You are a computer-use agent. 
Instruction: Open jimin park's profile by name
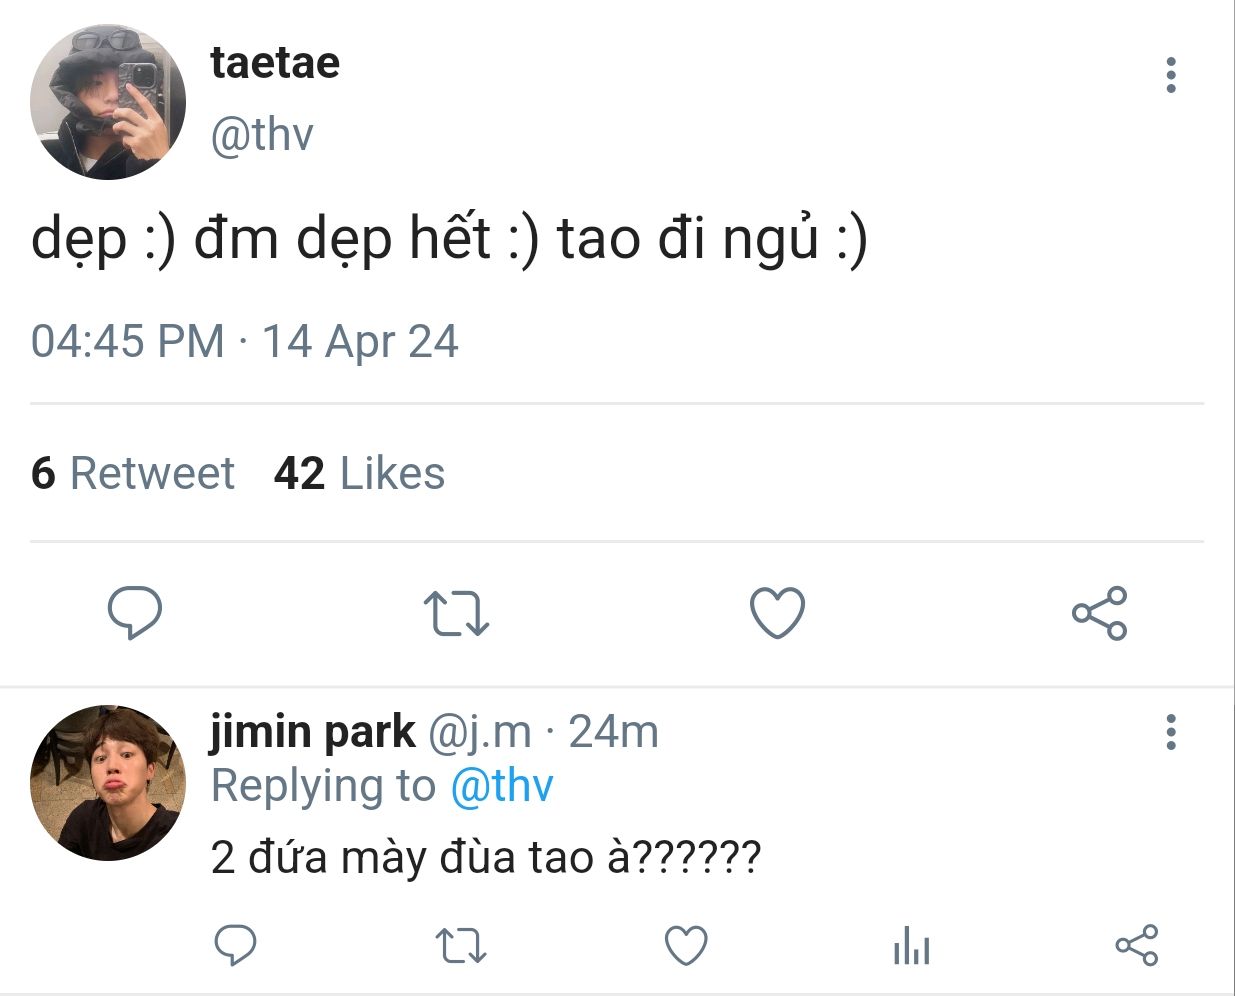point(312,732)
